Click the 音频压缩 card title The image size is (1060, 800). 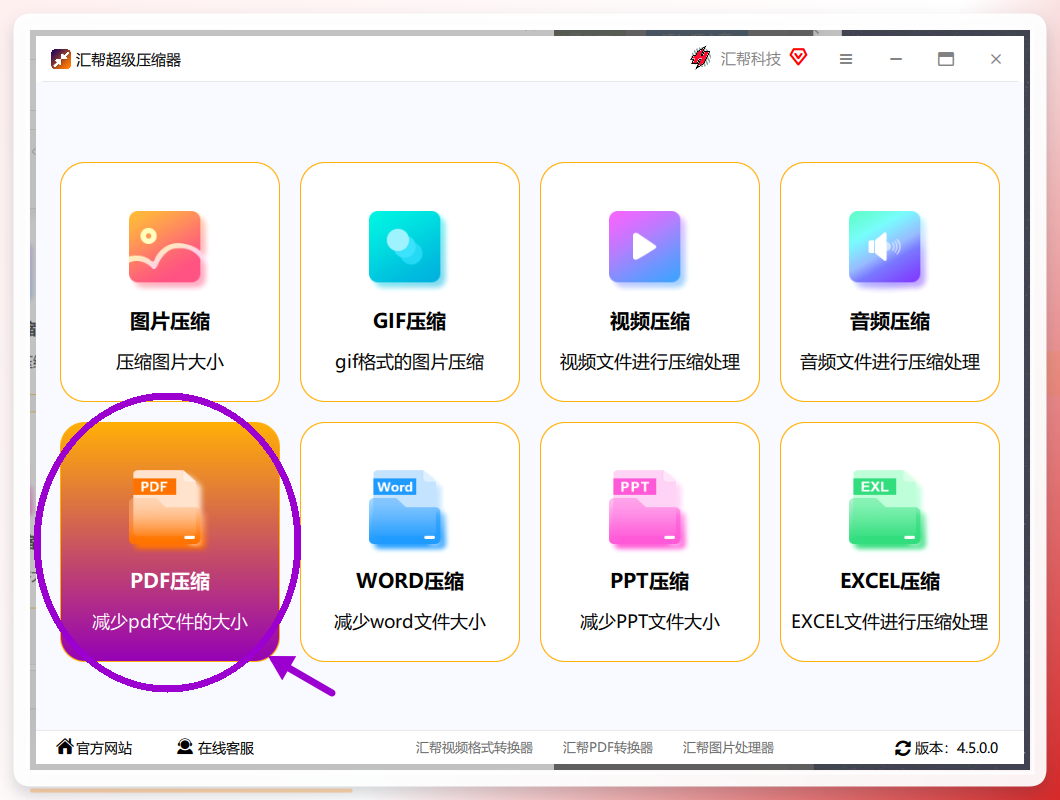point(890,321)
